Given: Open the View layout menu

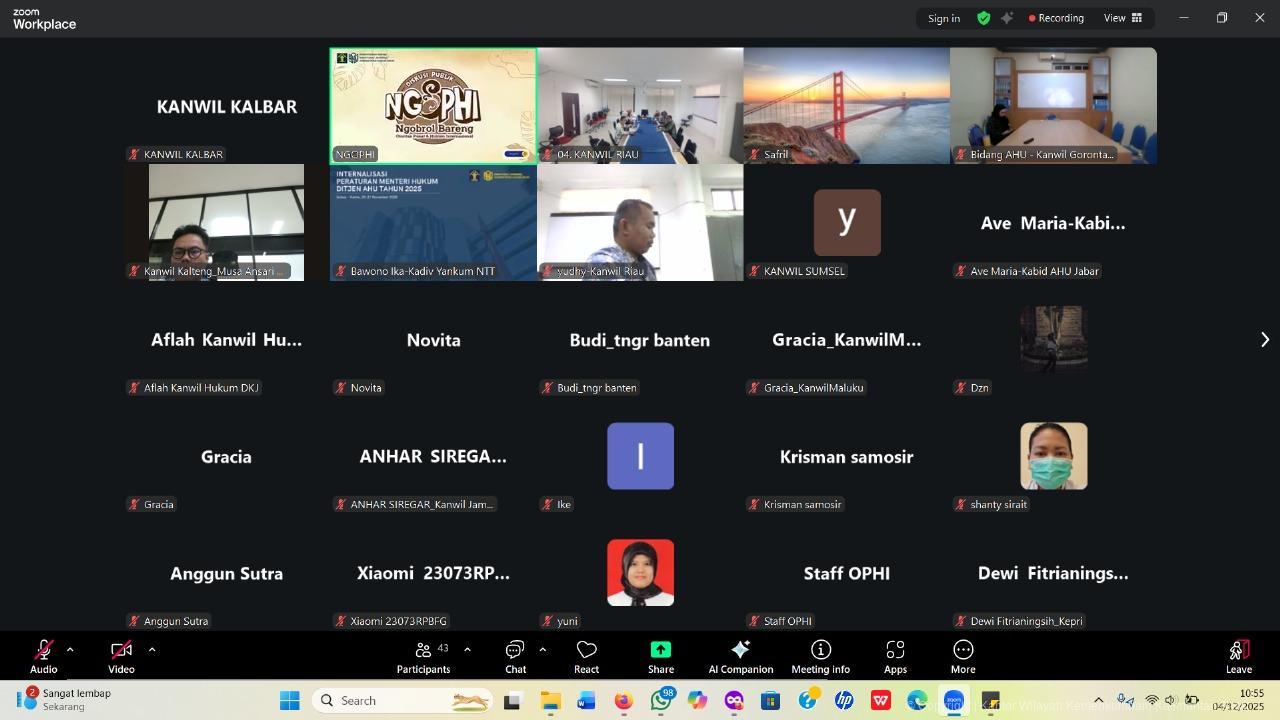Looking at the screenshot, I should point(1122,18).
